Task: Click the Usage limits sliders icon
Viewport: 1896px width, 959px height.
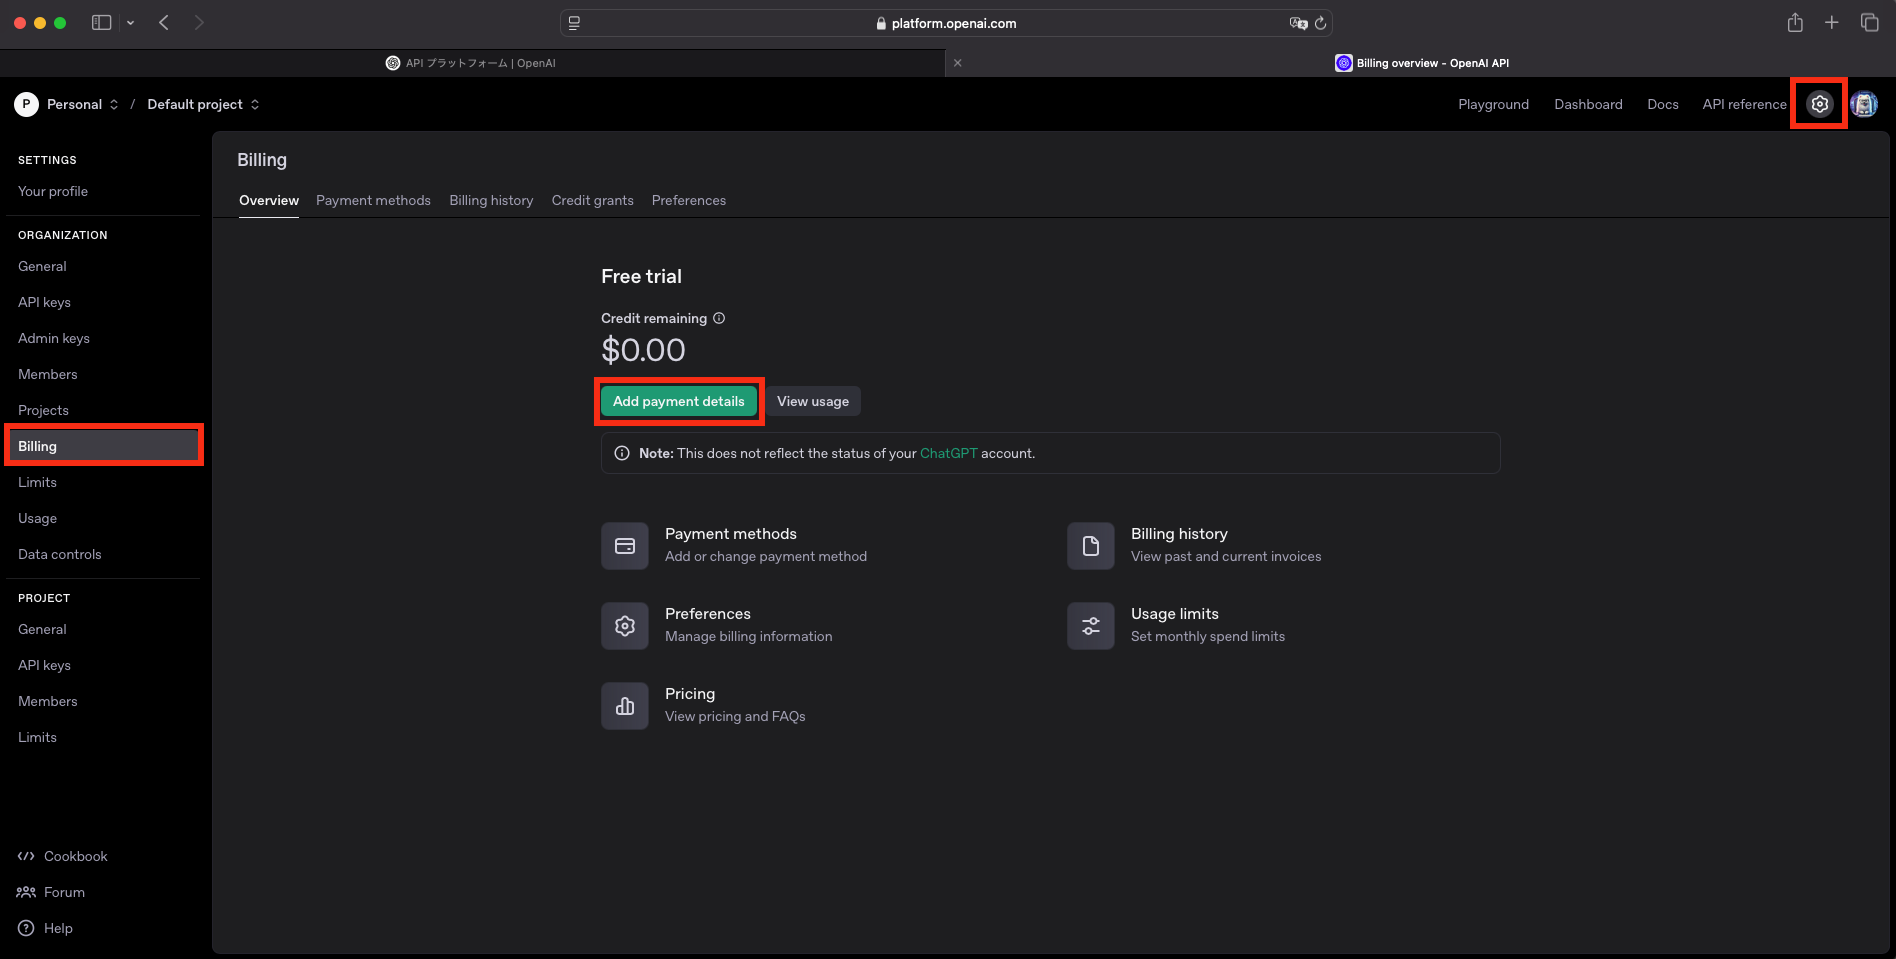Action: point(1091,626)
